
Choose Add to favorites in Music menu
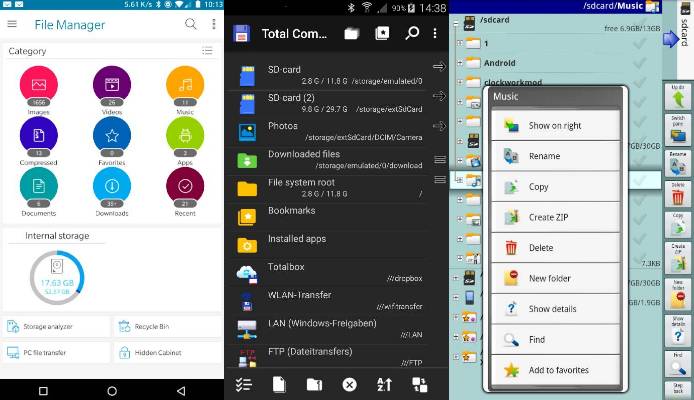click(x=556, y=370)
